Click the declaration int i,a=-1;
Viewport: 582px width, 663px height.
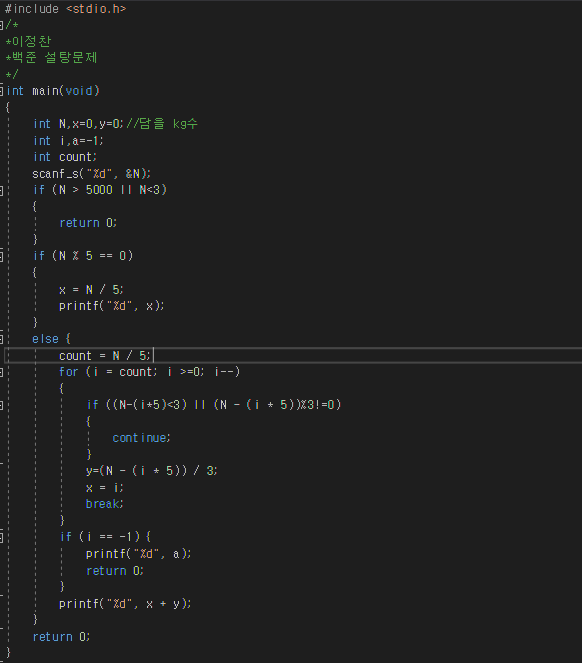[x=68, y=140]
